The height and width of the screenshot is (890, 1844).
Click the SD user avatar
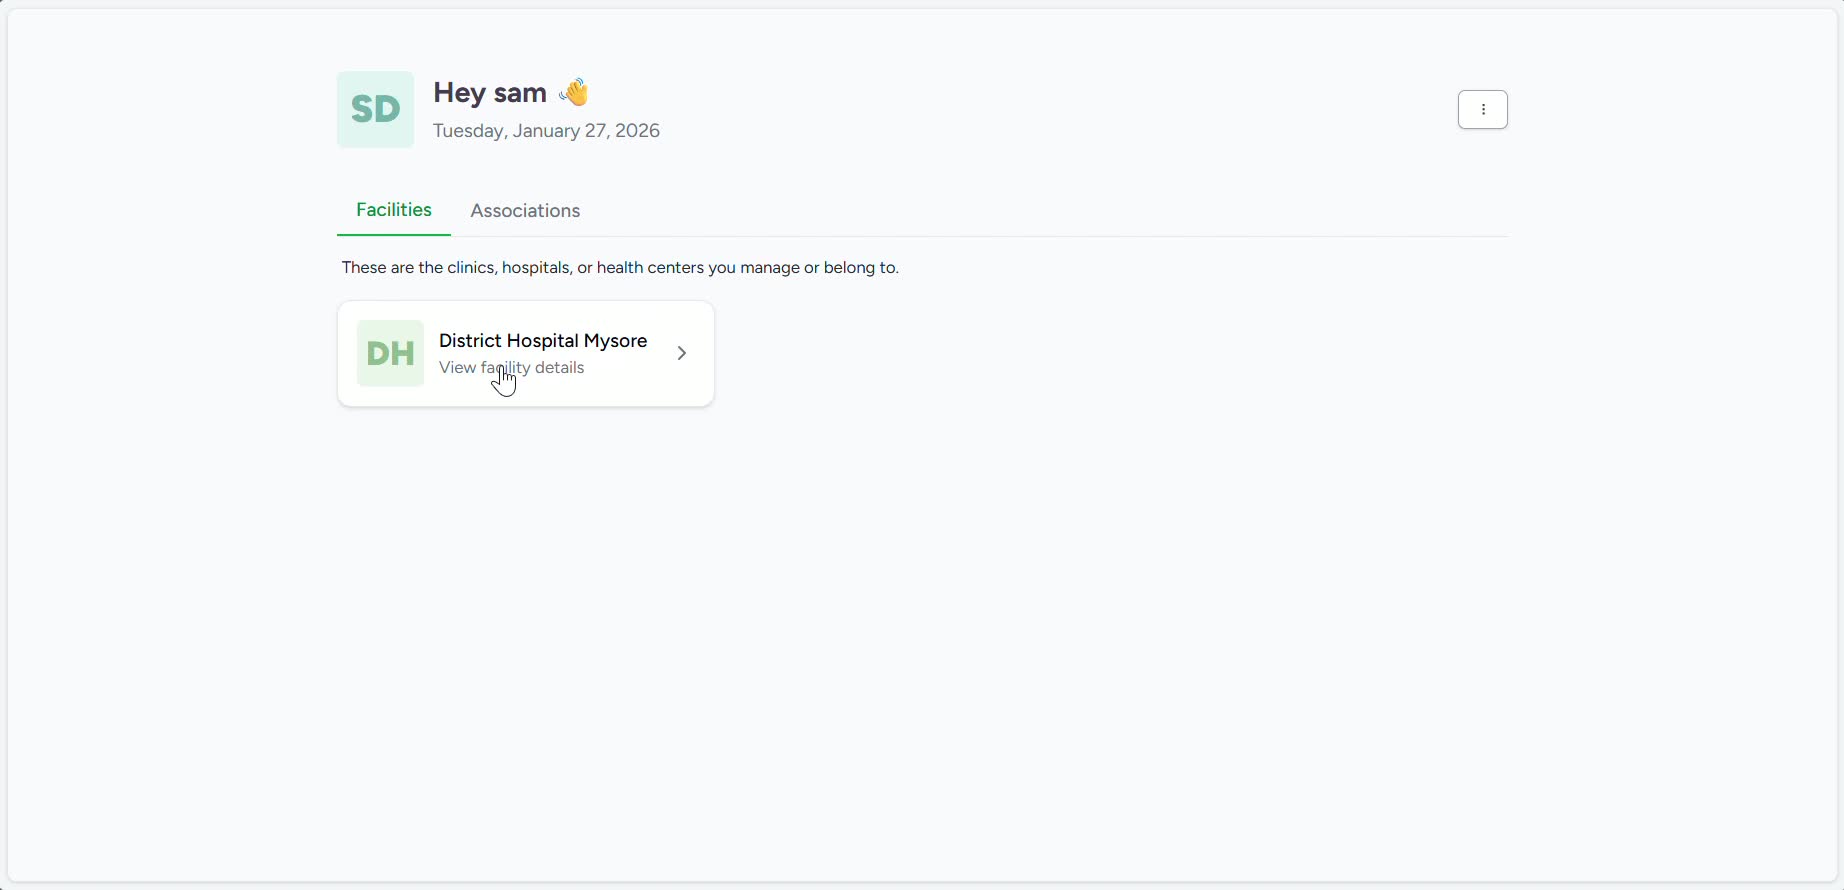click(x=375, y=110)
